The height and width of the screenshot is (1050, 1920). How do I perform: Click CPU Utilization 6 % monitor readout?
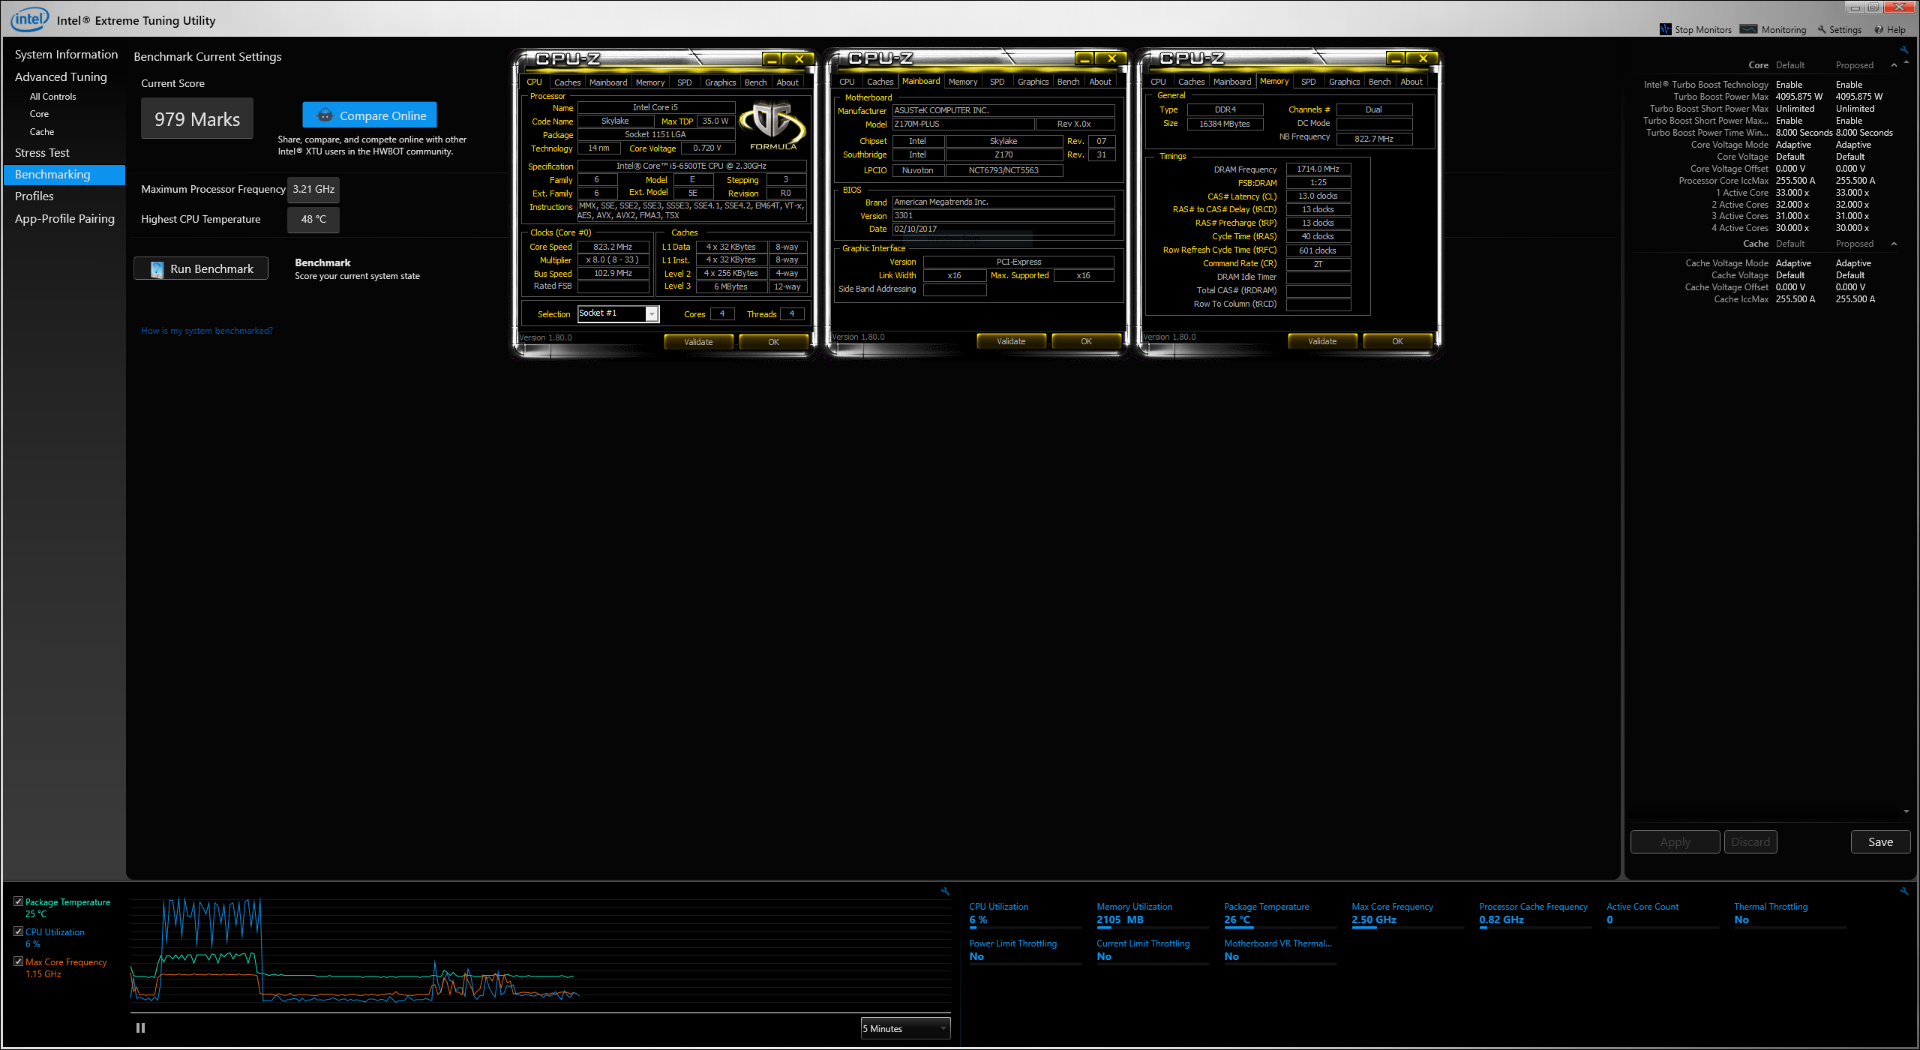click(978, 920)
